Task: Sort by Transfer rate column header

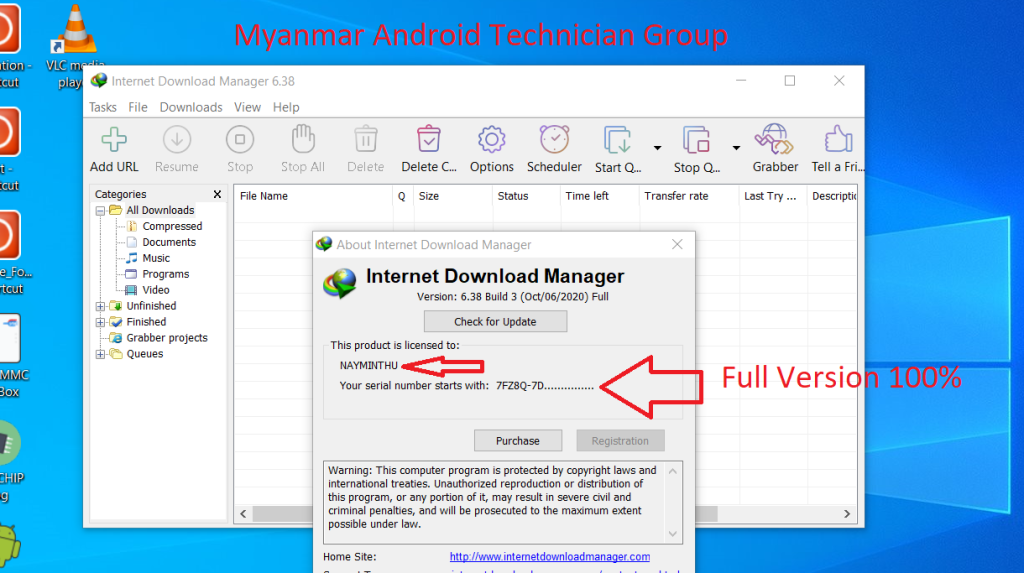Action: coord(689,196)
